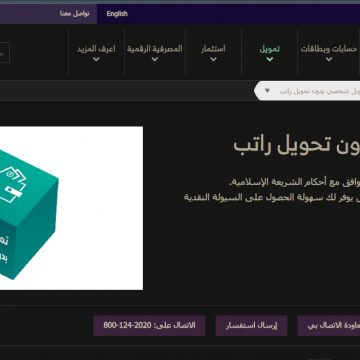
Task: Select the استثمار menu label
Action: [213, 49]
